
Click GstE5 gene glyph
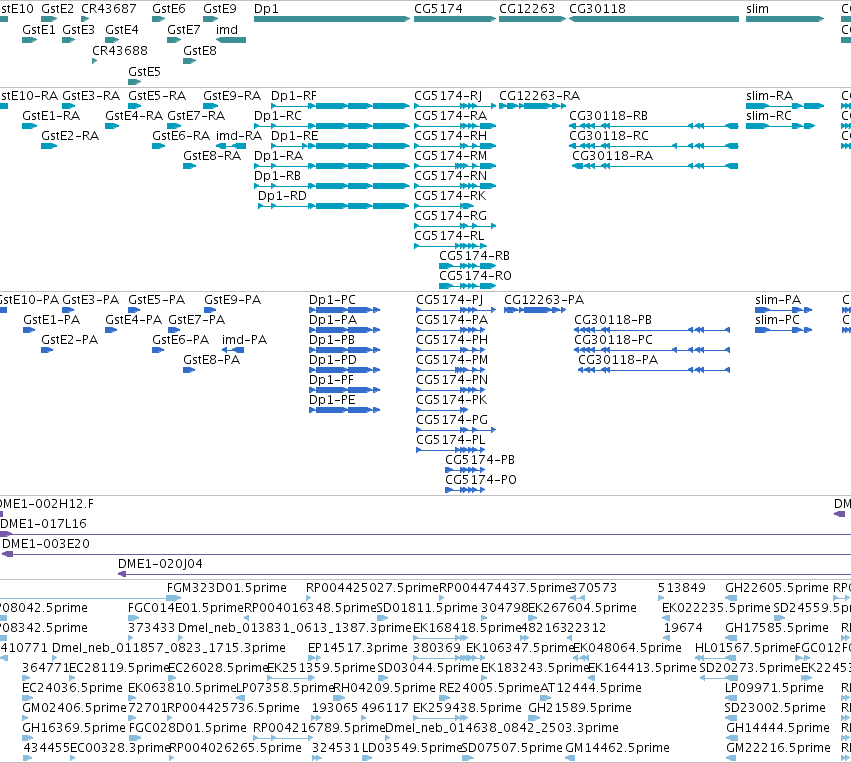pos(135,82)
